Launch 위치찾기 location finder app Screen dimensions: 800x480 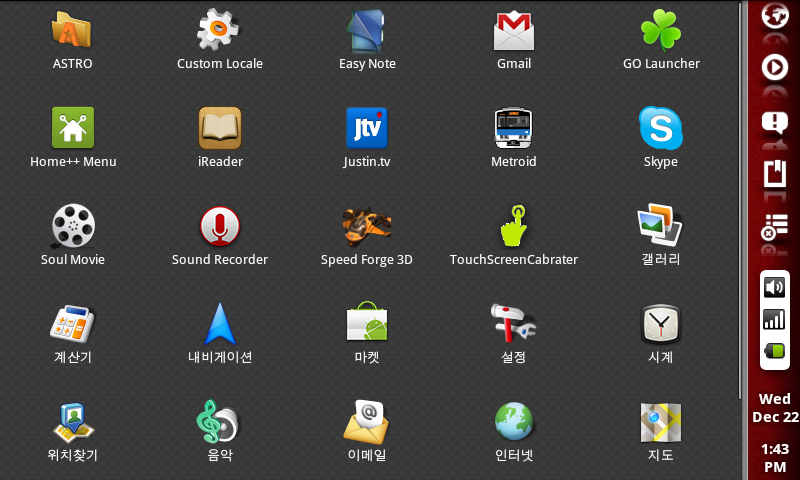[x=73, y=422]
